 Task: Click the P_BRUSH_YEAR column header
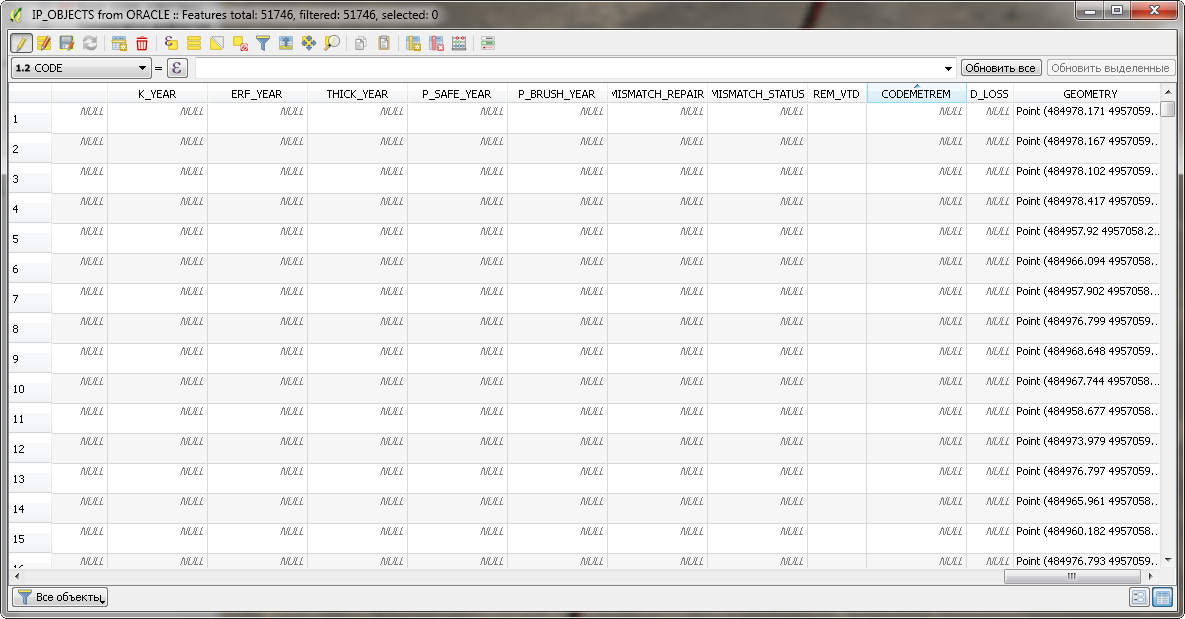tap(557, 94)
